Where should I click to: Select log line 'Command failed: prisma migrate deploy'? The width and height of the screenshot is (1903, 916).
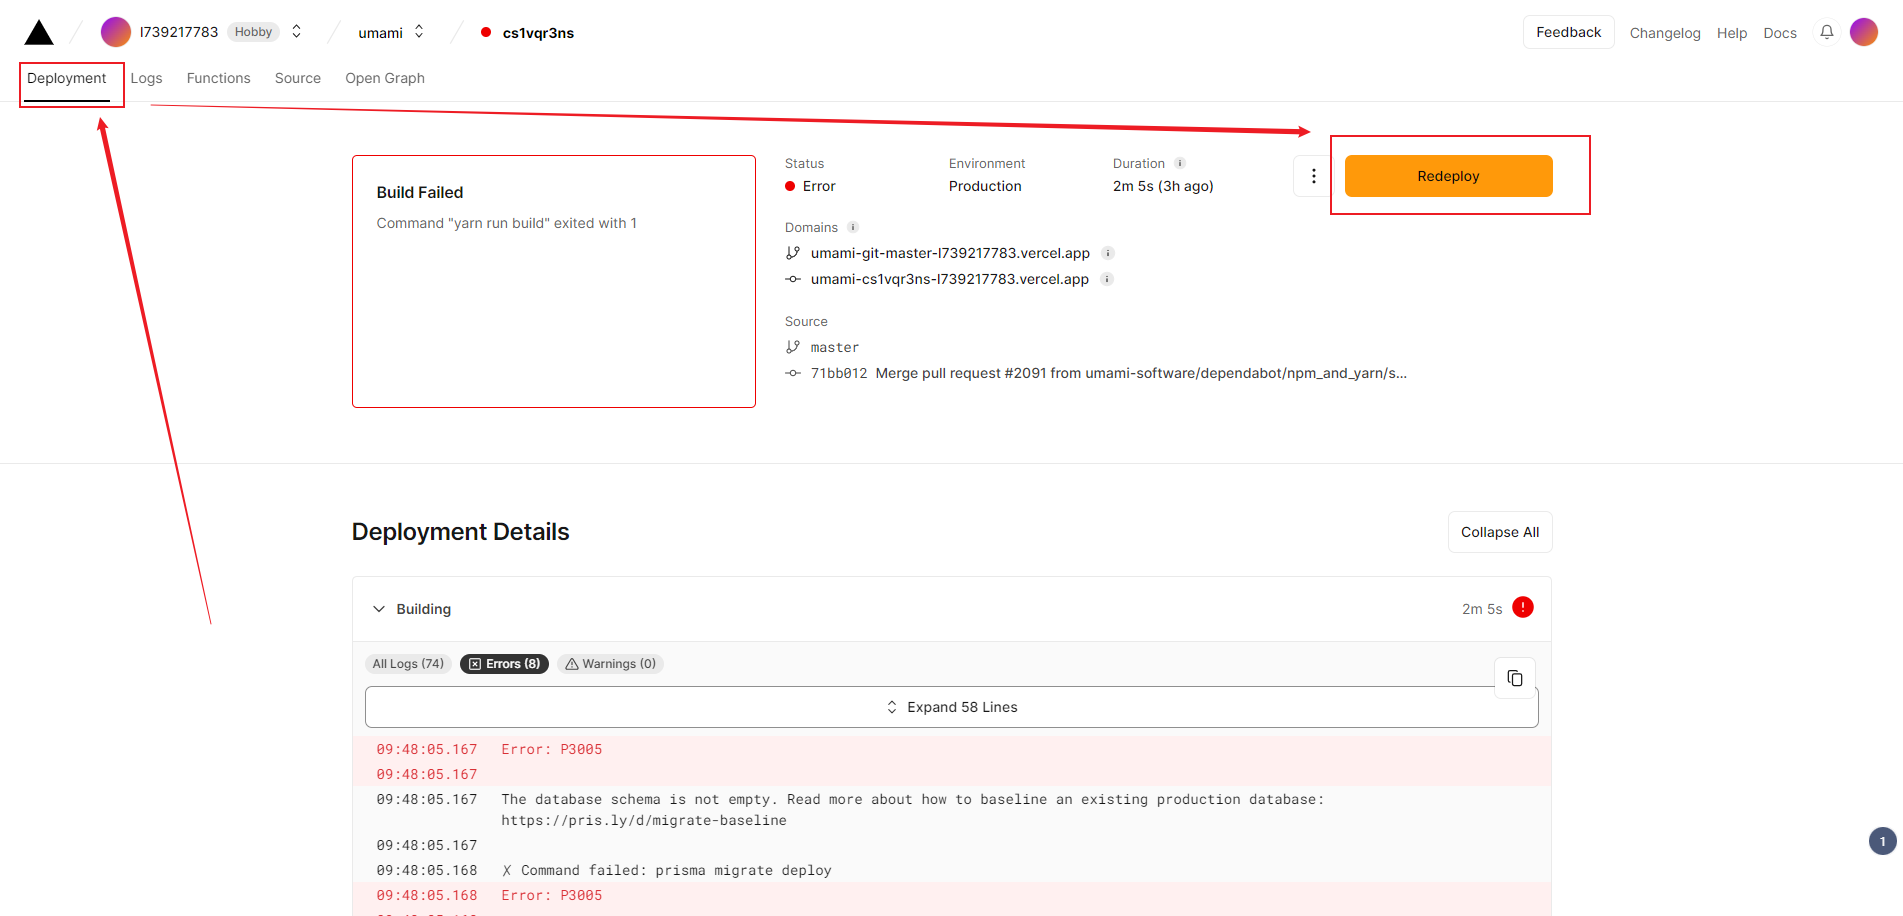(x=952, y=870)
